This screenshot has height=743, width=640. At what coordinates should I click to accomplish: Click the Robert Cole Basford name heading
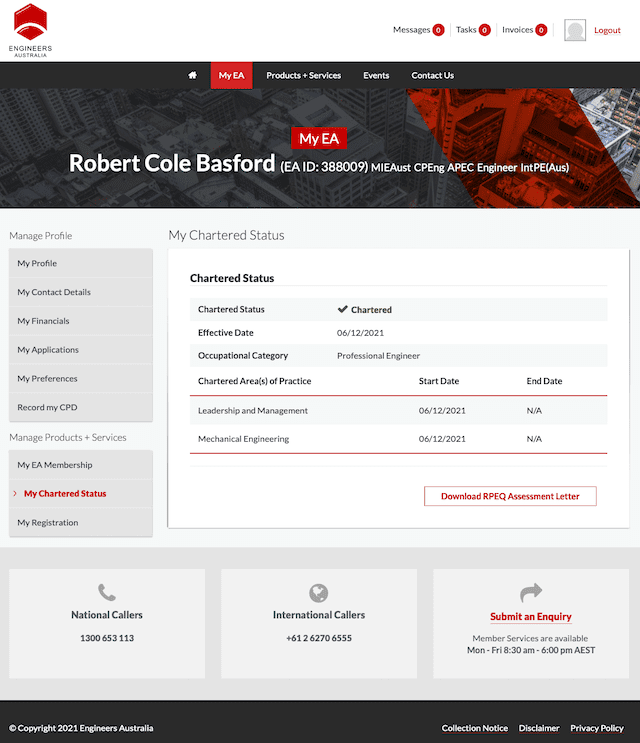click(172, 163)
